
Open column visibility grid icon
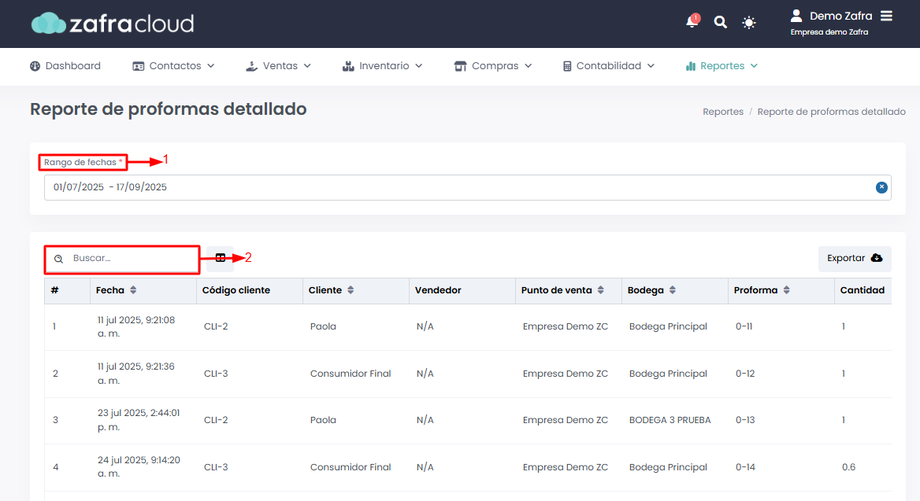pos(220,258)
